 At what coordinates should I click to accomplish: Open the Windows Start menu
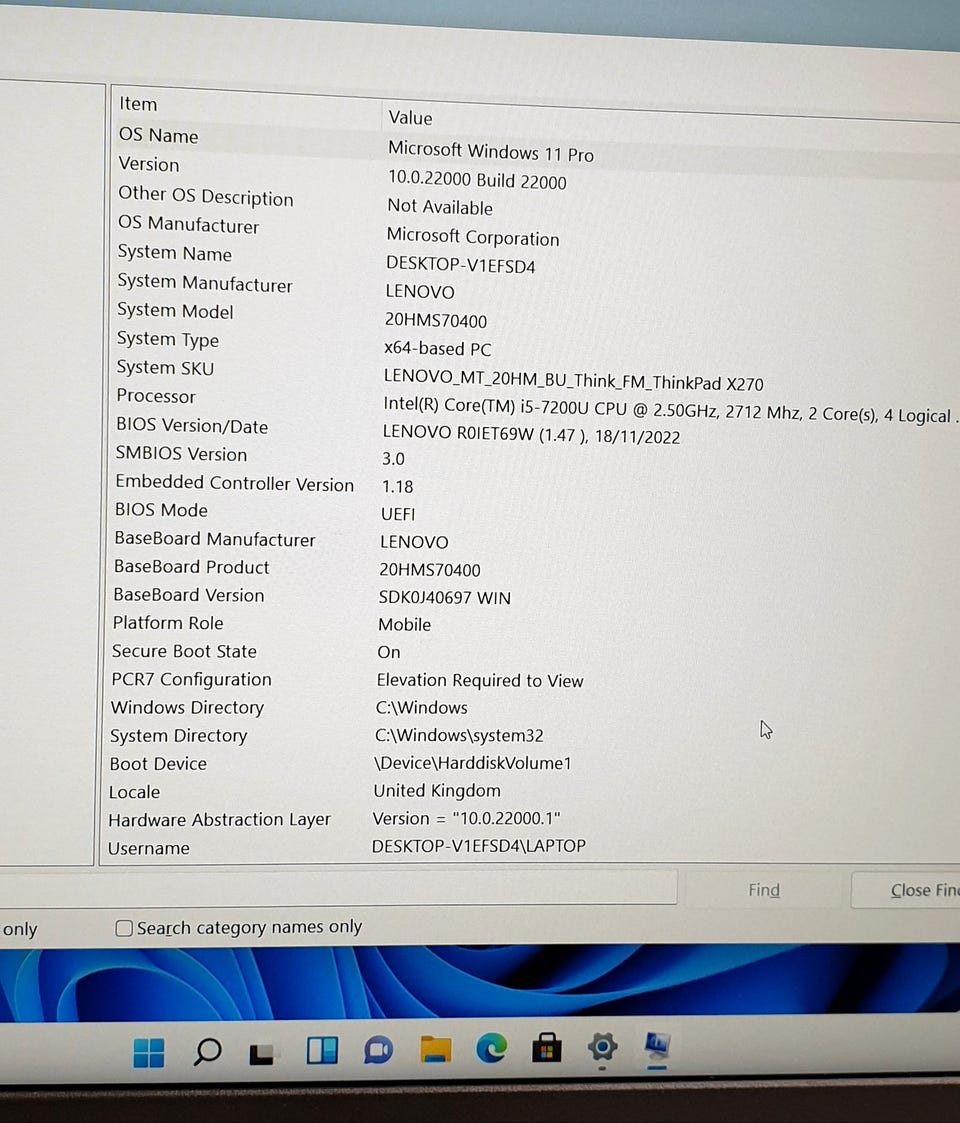click(x=149, y=1053)
